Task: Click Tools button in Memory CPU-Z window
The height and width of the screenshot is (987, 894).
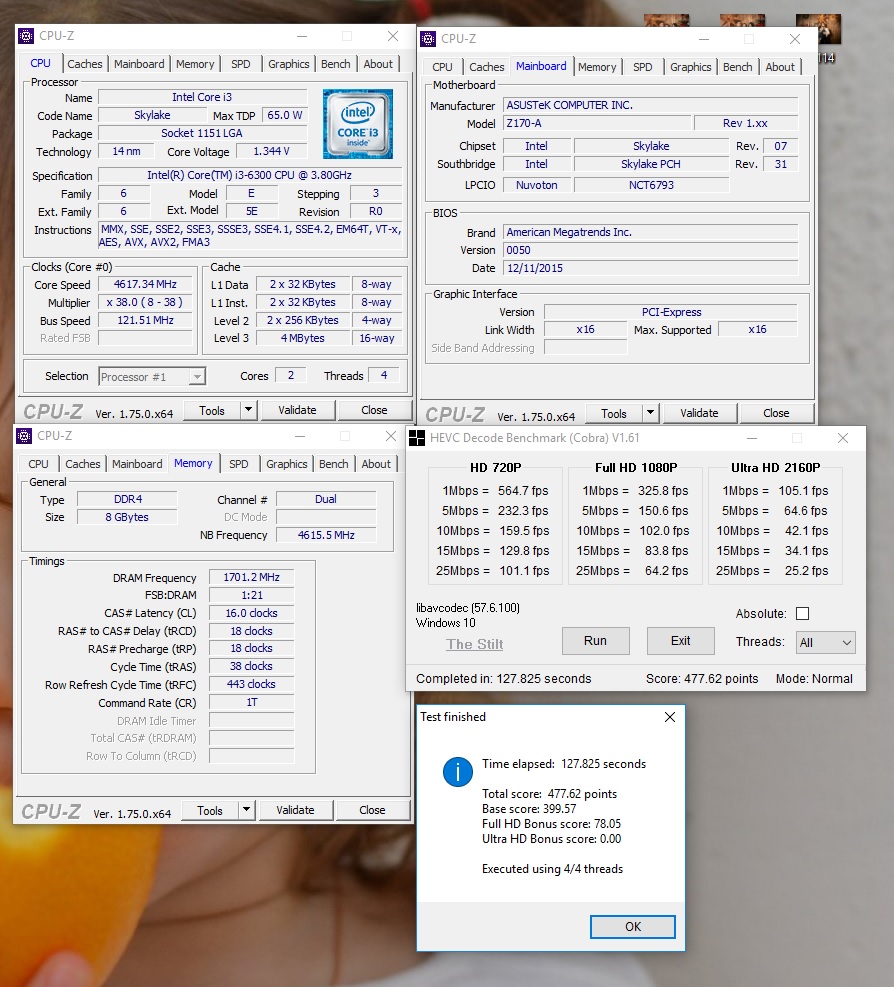Action: tap(210, 811)
